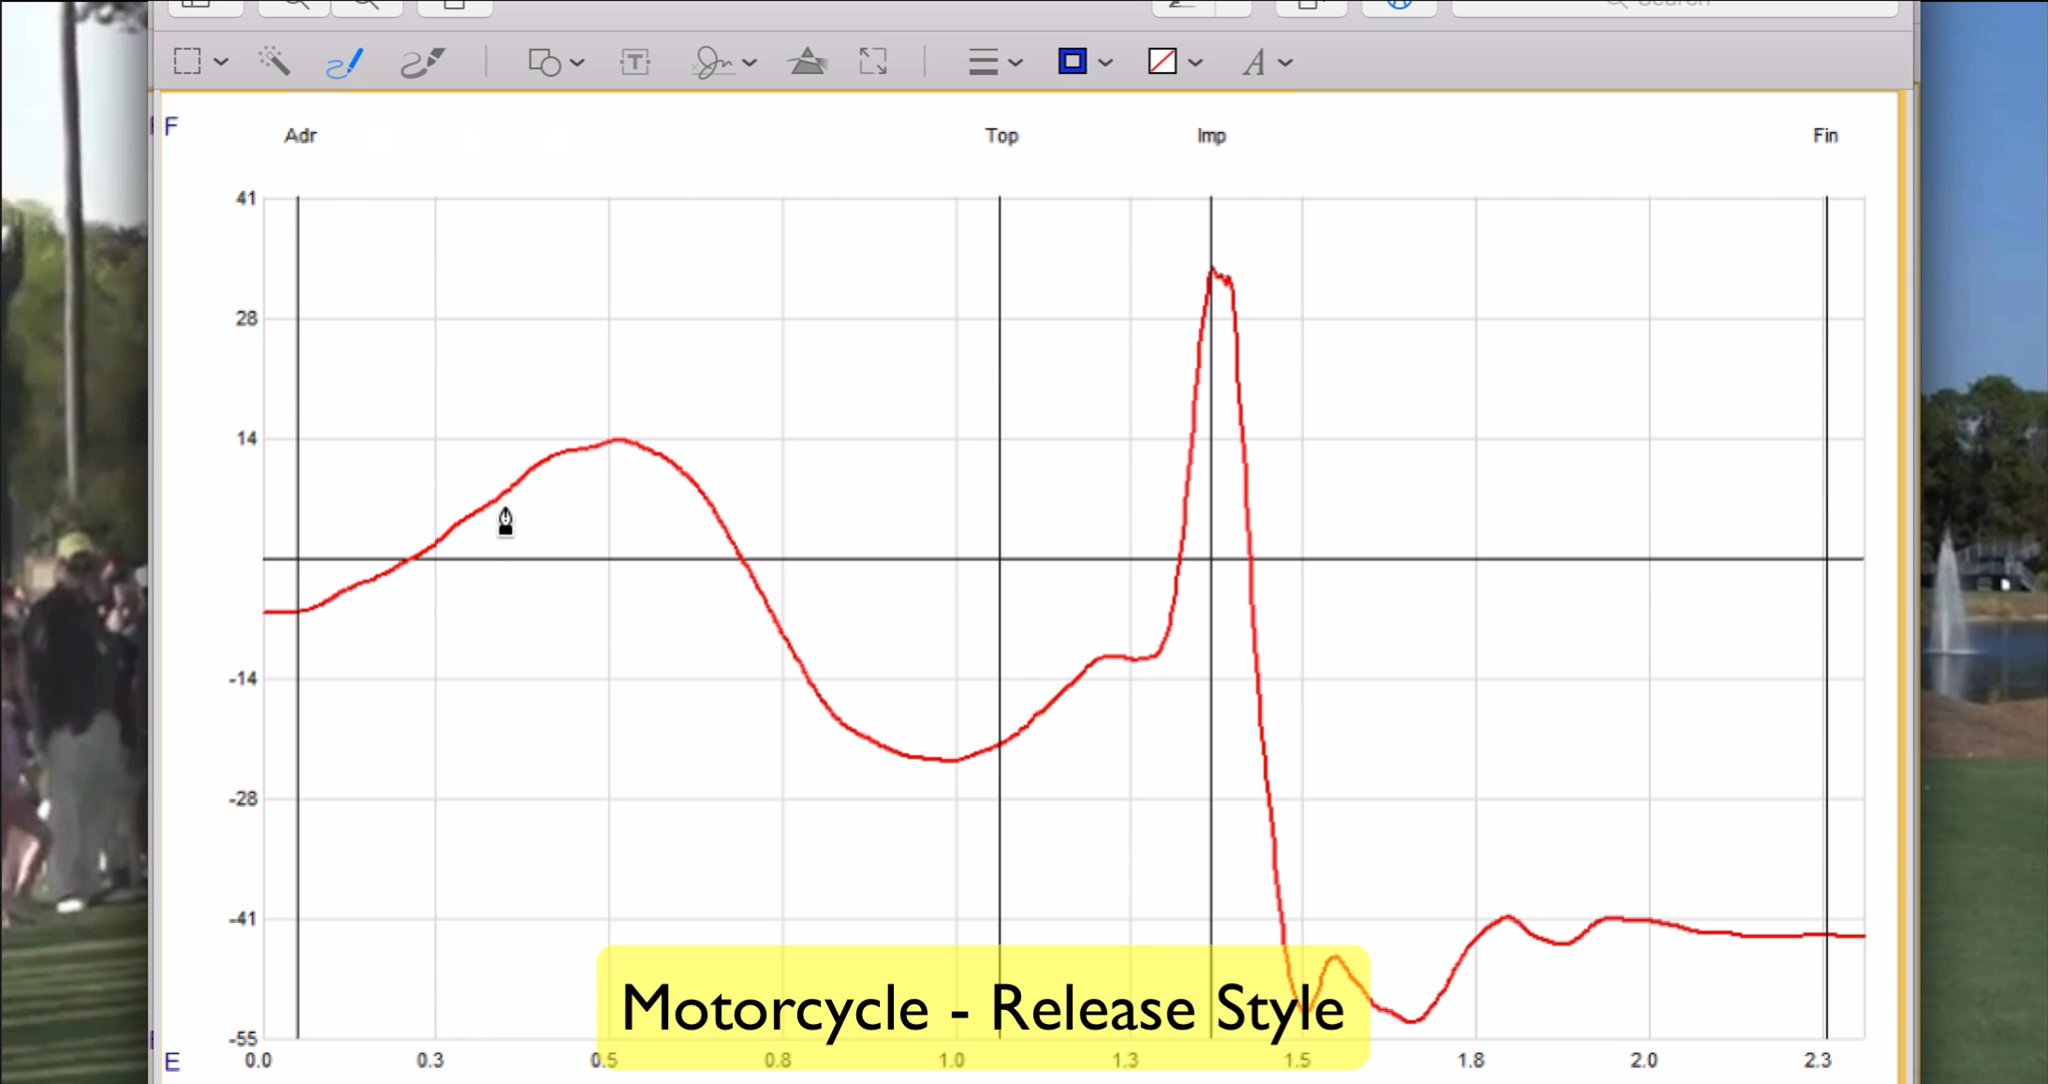The height and width of the screenshot is (1084, 2048).
Task: Click the y-axis value '-41'
Action: coord(243,918)
